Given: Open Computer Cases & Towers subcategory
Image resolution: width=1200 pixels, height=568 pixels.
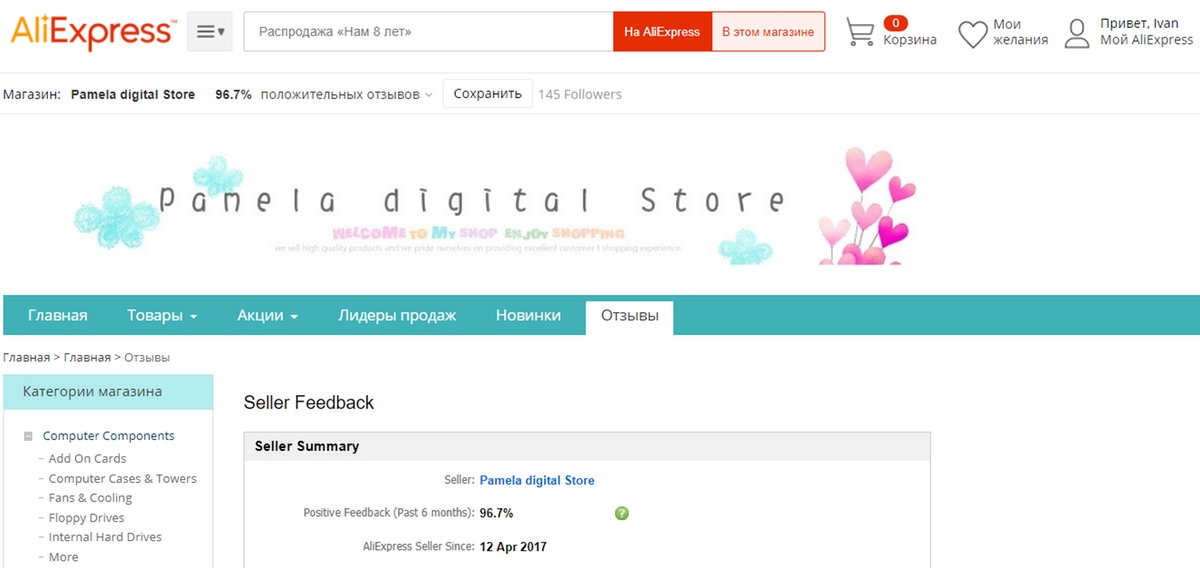Looking at the screenshot, I should pos(122,478).
